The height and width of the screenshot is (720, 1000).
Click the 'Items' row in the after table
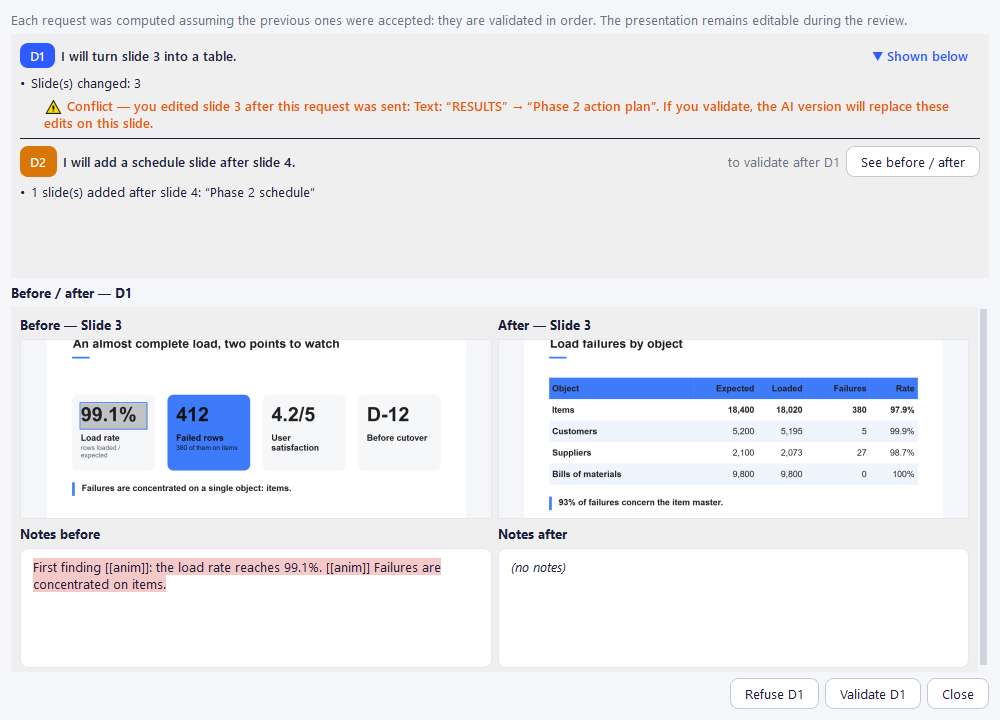coord(733,410)
